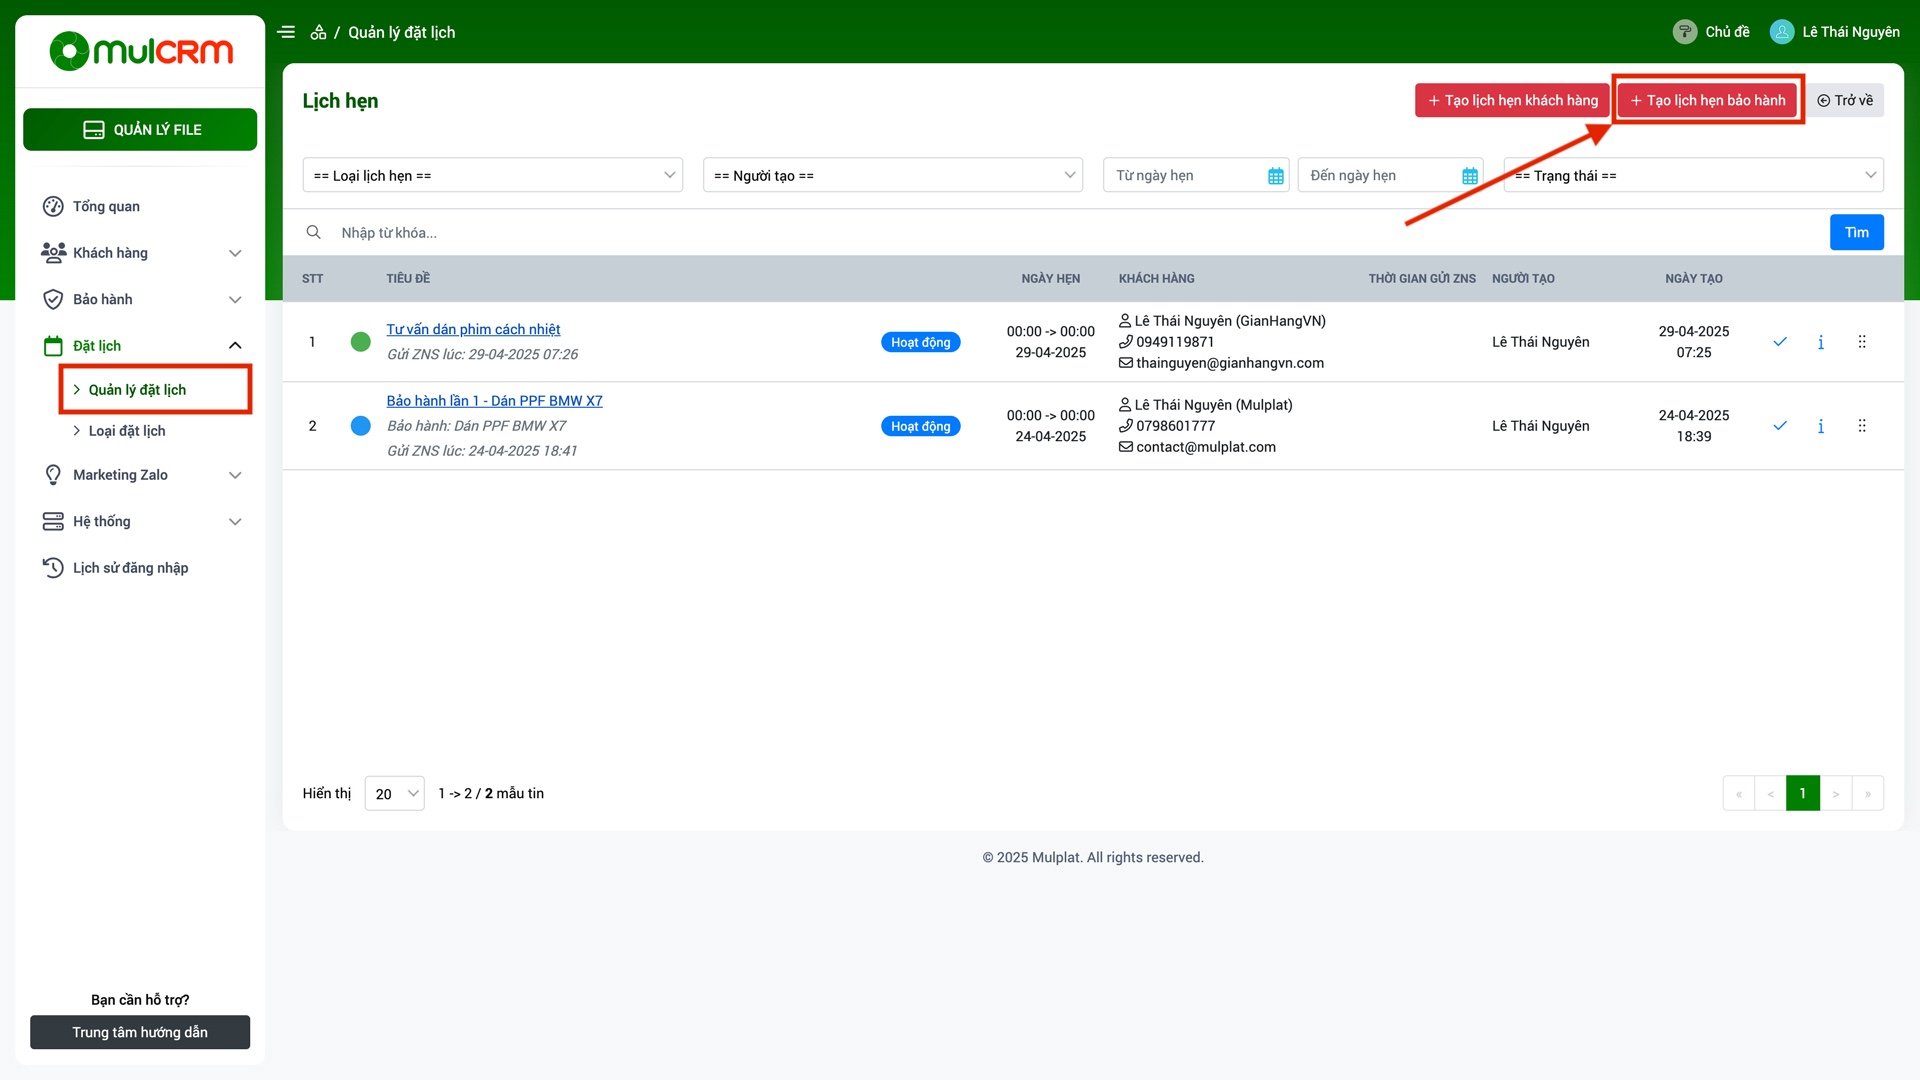Open the Chủ đề theme icon
The width and height of the screenshot is (1920, 1080).
point(1684,32)
